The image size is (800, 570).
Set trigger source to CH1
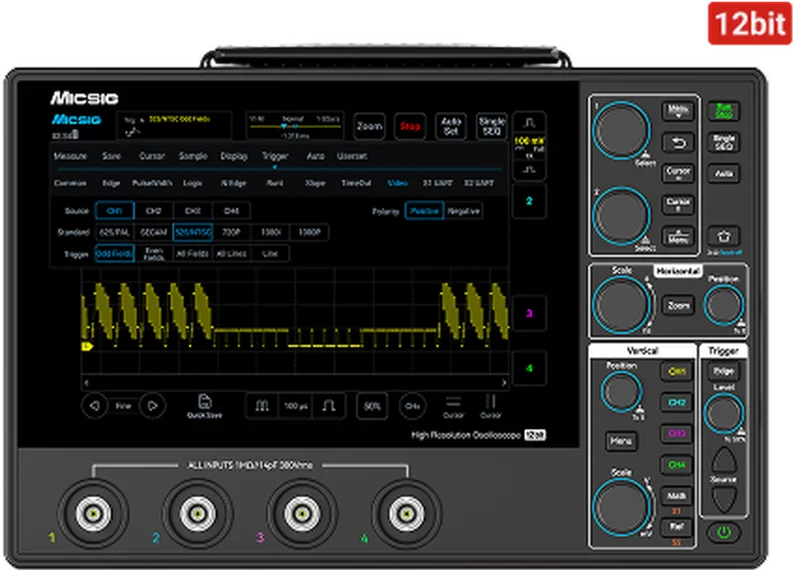[x=114, y=211]
